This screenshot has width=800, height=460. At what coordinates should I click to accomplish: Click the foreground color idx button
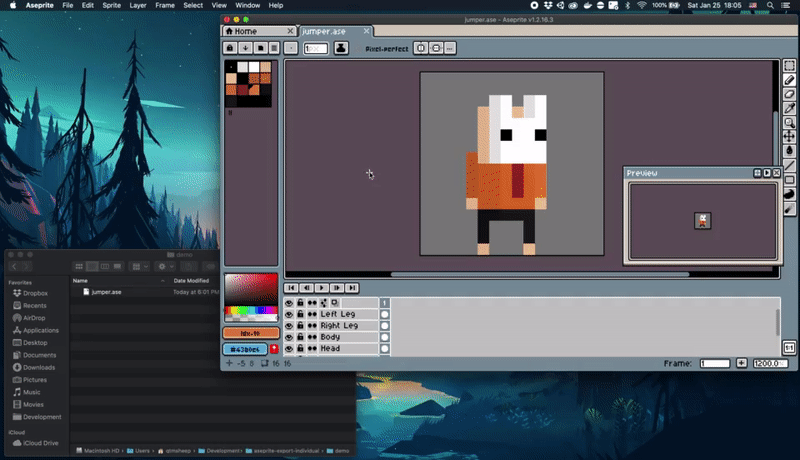pyautogui.click(x=251, y=333)
